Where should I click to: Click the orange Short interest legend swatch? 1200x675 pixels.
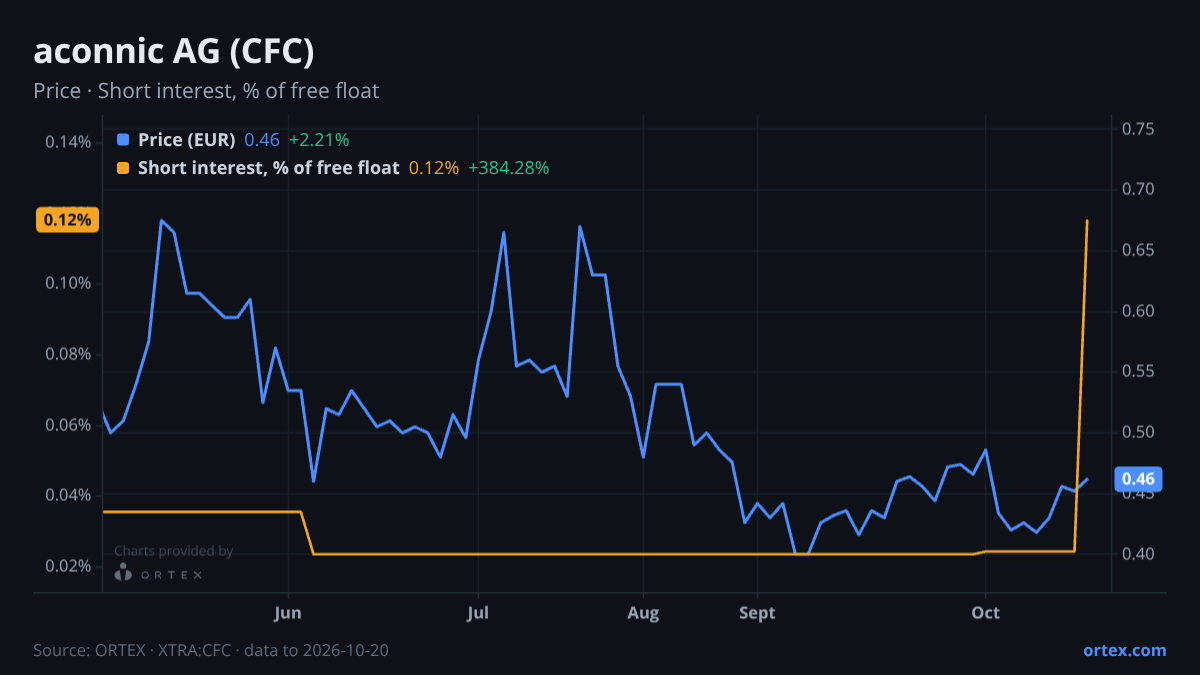tap(123, 168)
